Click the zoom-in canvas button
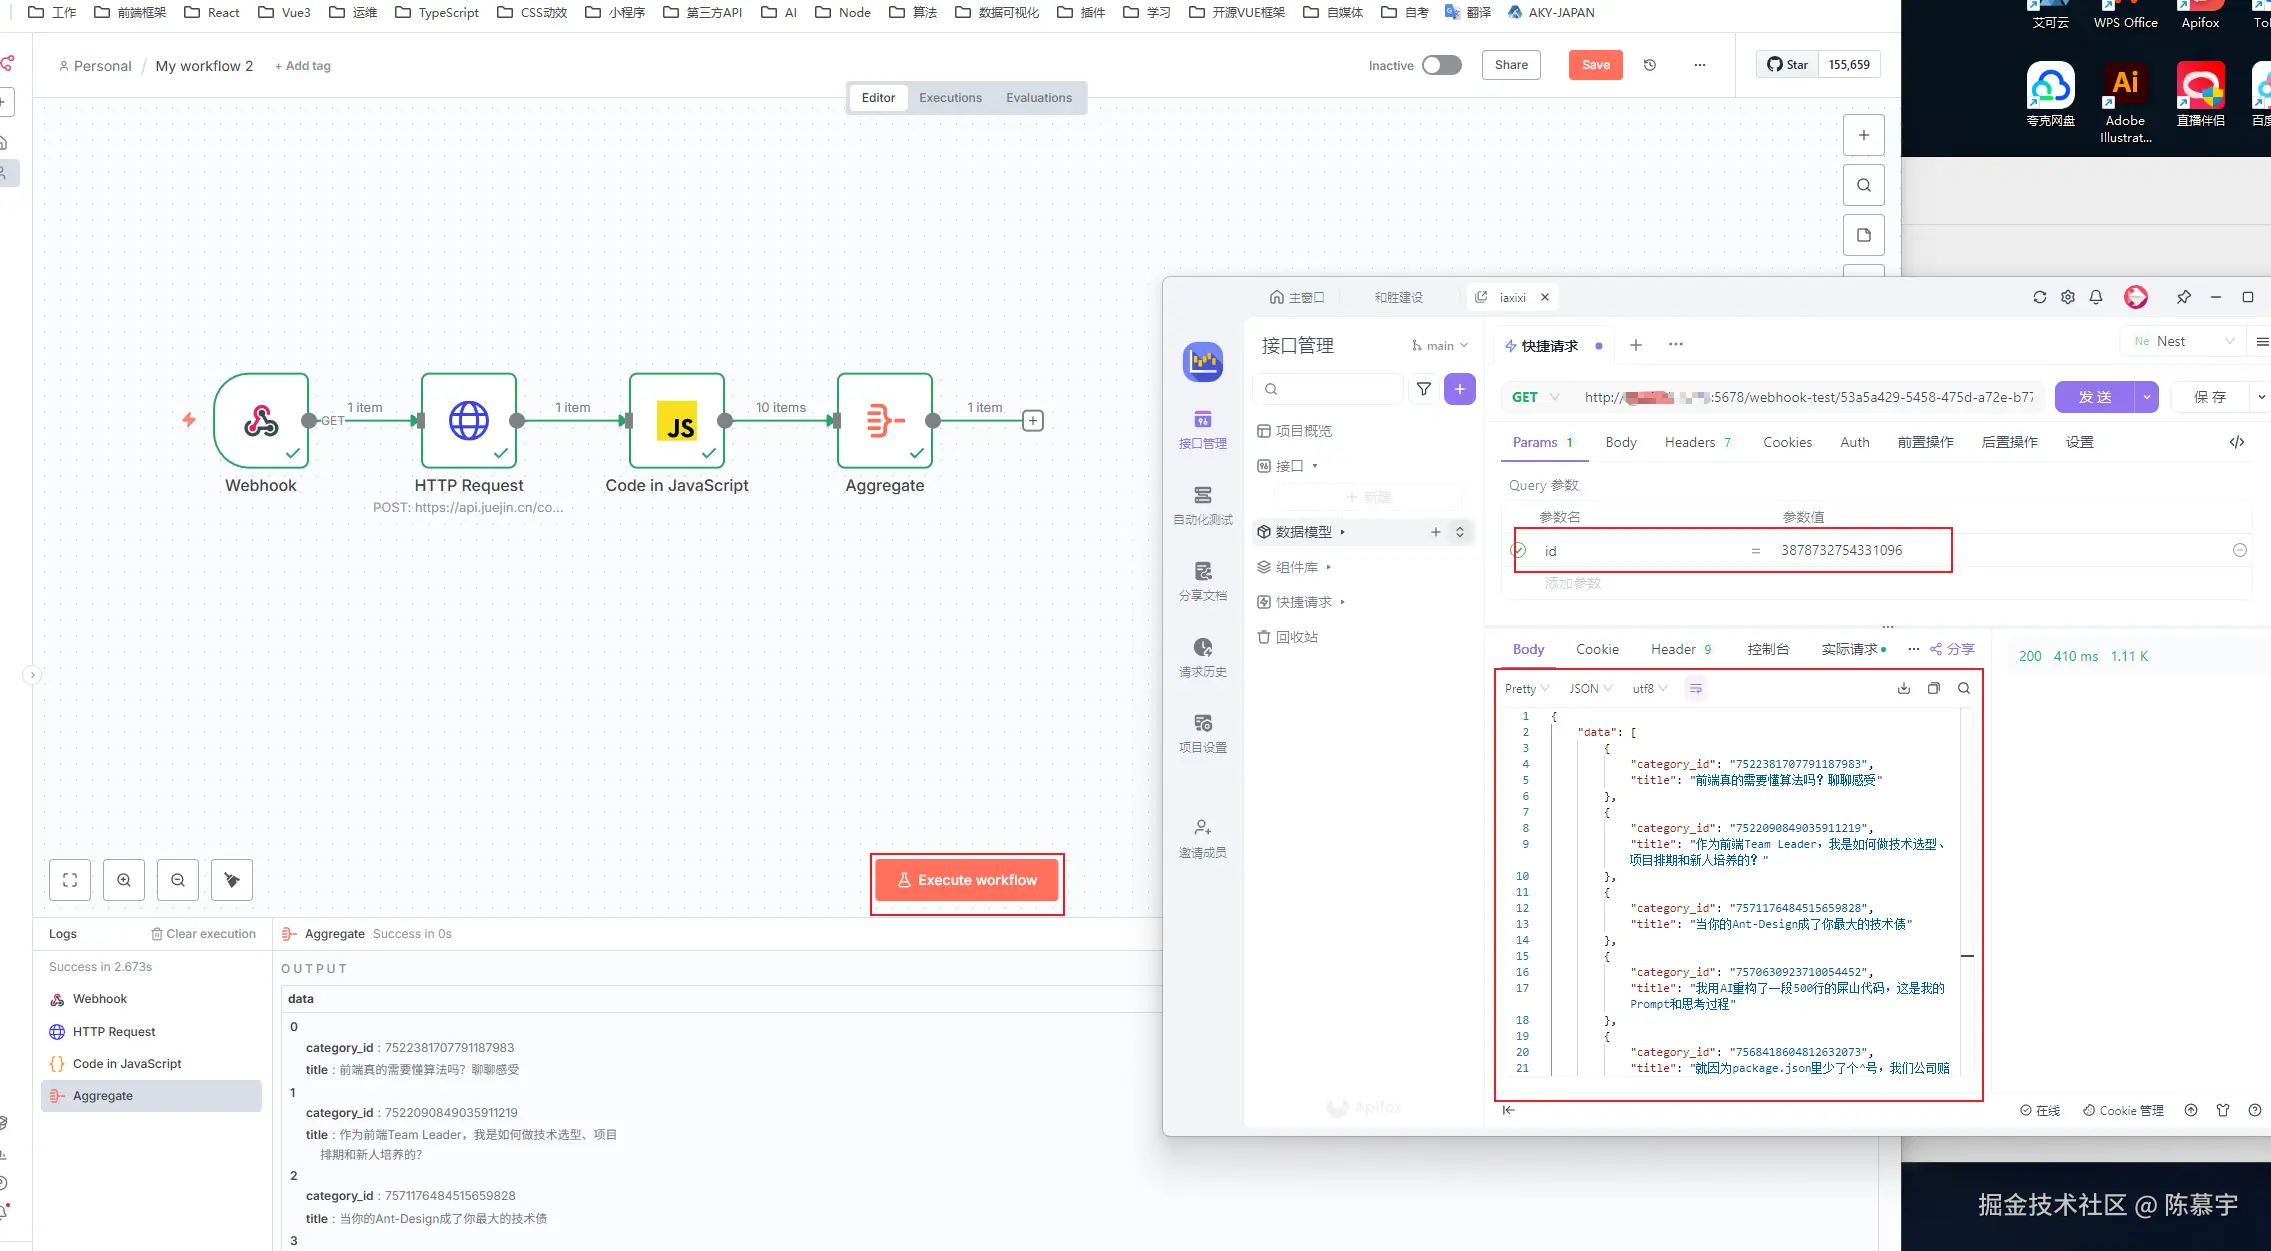This screenshot has width=2271, height=1251. [x=124, y=880]
